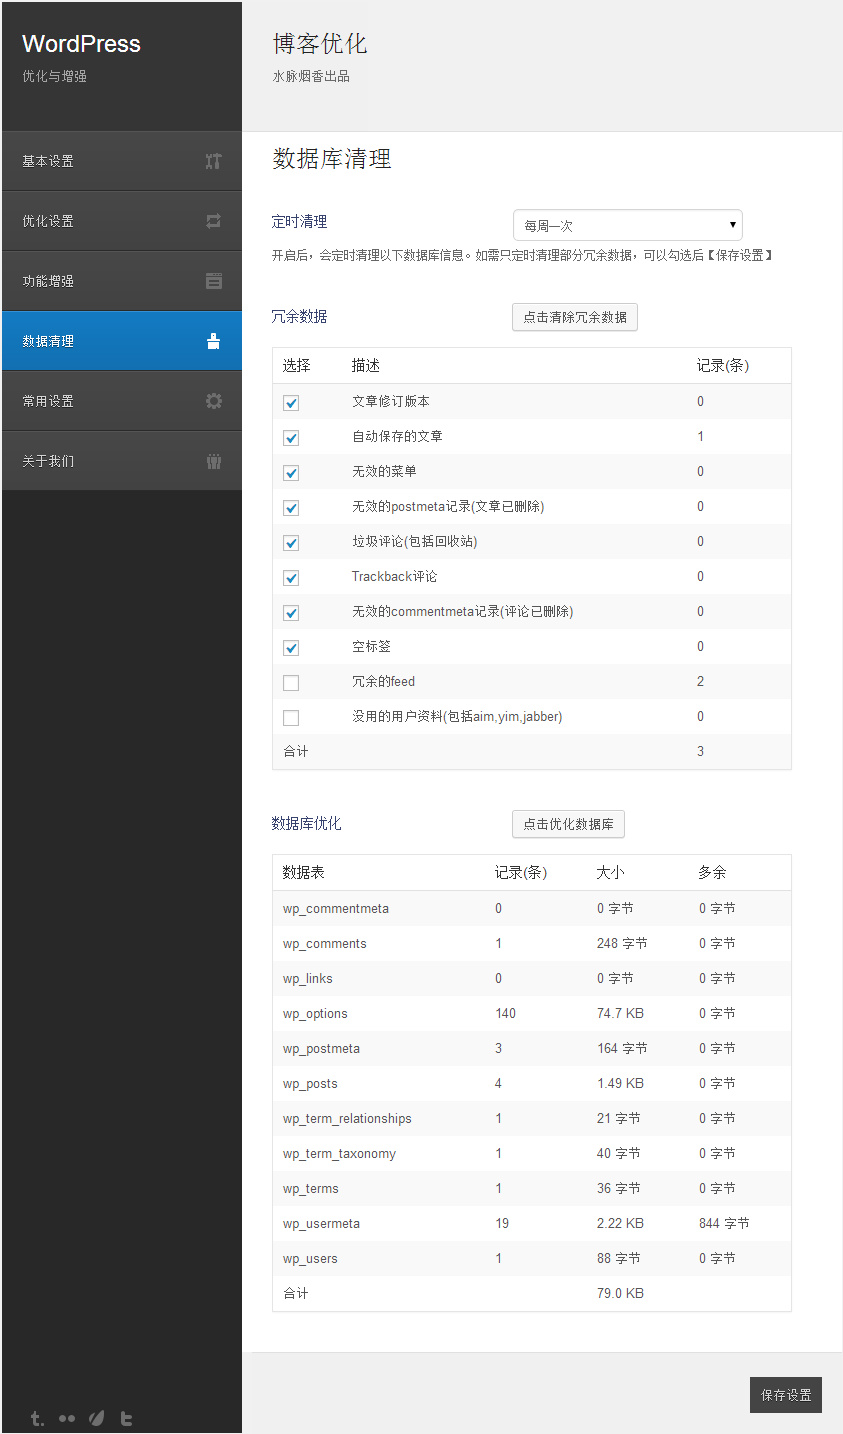Enable the 冗余的feed checkbox
The width and height of the screenshot is (843, 1434).
pos(291,682)
